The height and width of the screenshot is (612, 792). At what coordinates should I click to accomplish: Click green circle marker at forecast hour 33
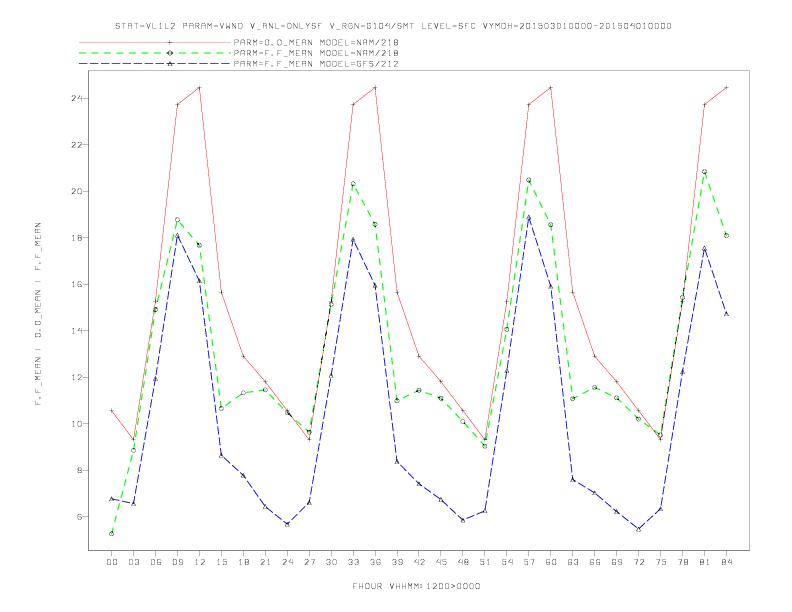(353, 184)
